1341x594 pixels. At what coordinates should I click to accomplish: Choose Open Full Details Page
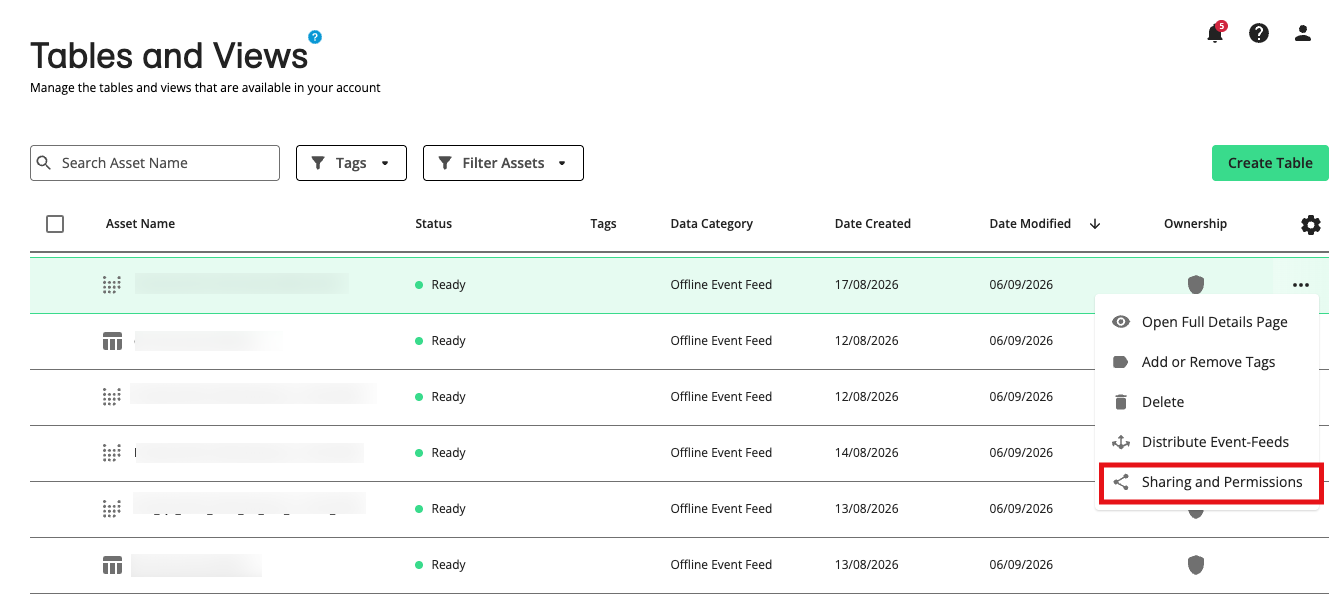click(1207, 322)
